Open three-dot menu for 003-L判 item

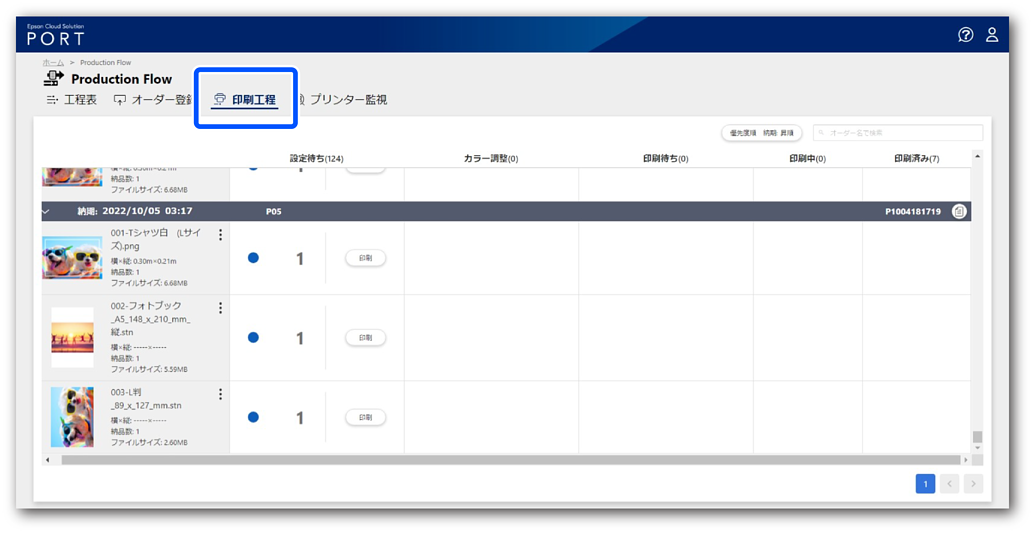pyautogui.click(x=220, y=394)
